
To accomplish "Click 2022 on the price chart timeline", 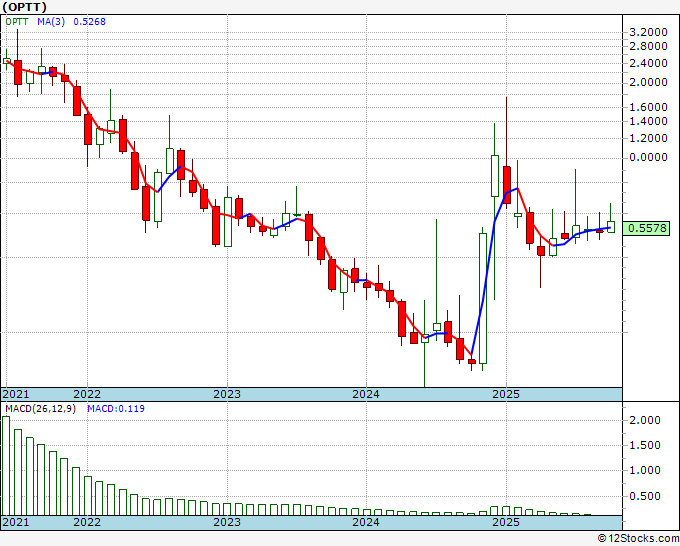I will point(87,394).
